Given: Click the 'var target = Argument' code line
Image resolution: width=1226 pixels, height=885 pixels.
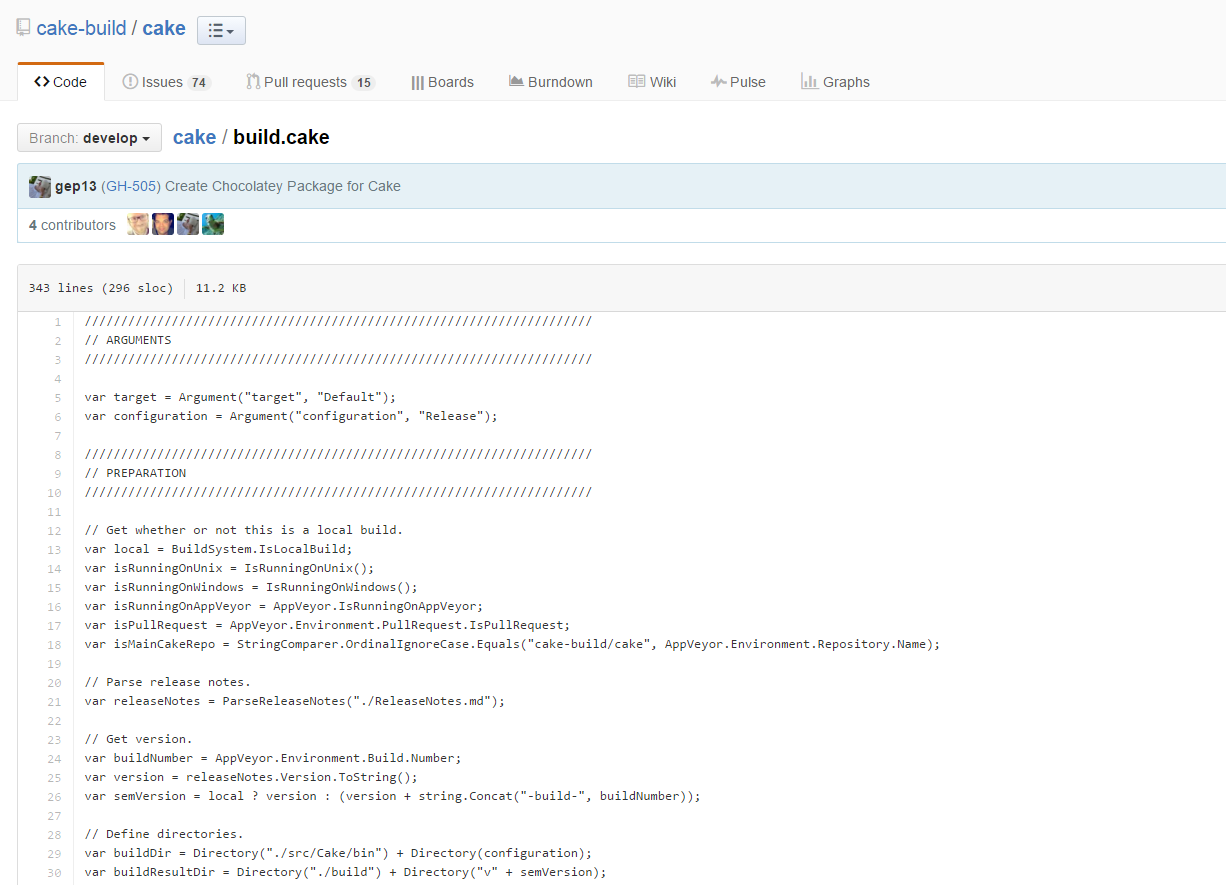Looking at the screenshot, I should [241, 397].
